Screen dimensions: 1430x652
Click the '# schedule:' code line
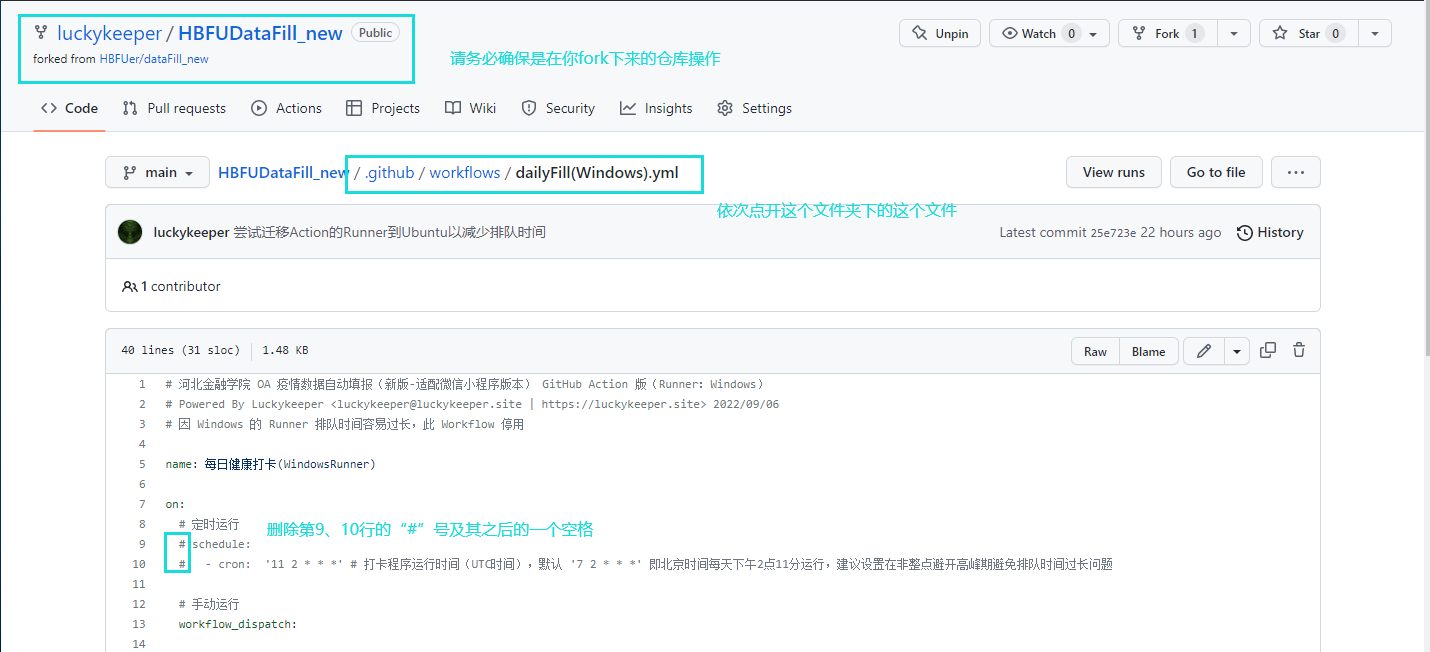215,544
